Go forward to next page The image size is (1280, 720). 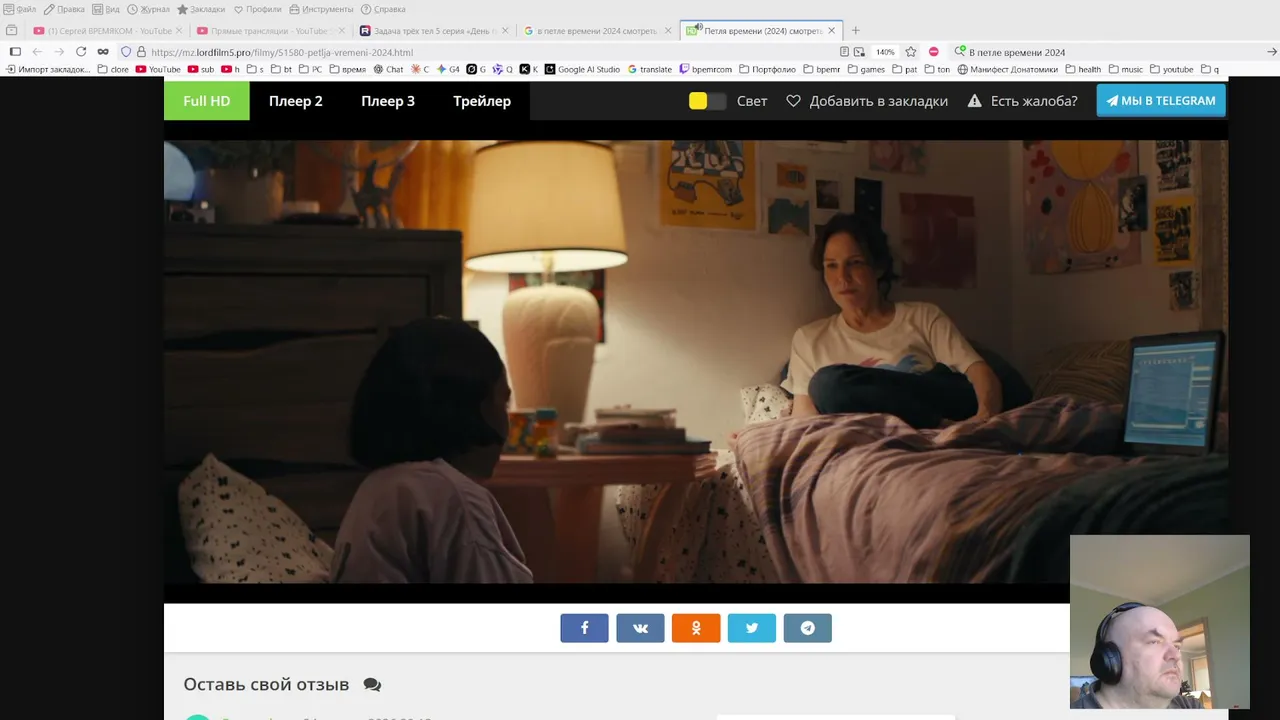tap(59, 52)
